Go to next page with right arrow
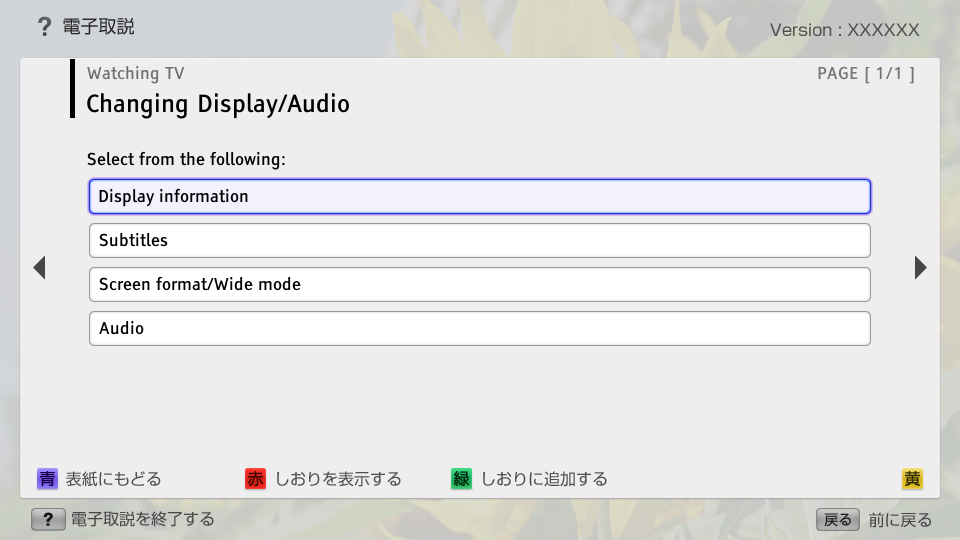This screenshot has width=960, height=540. [920, 267]
